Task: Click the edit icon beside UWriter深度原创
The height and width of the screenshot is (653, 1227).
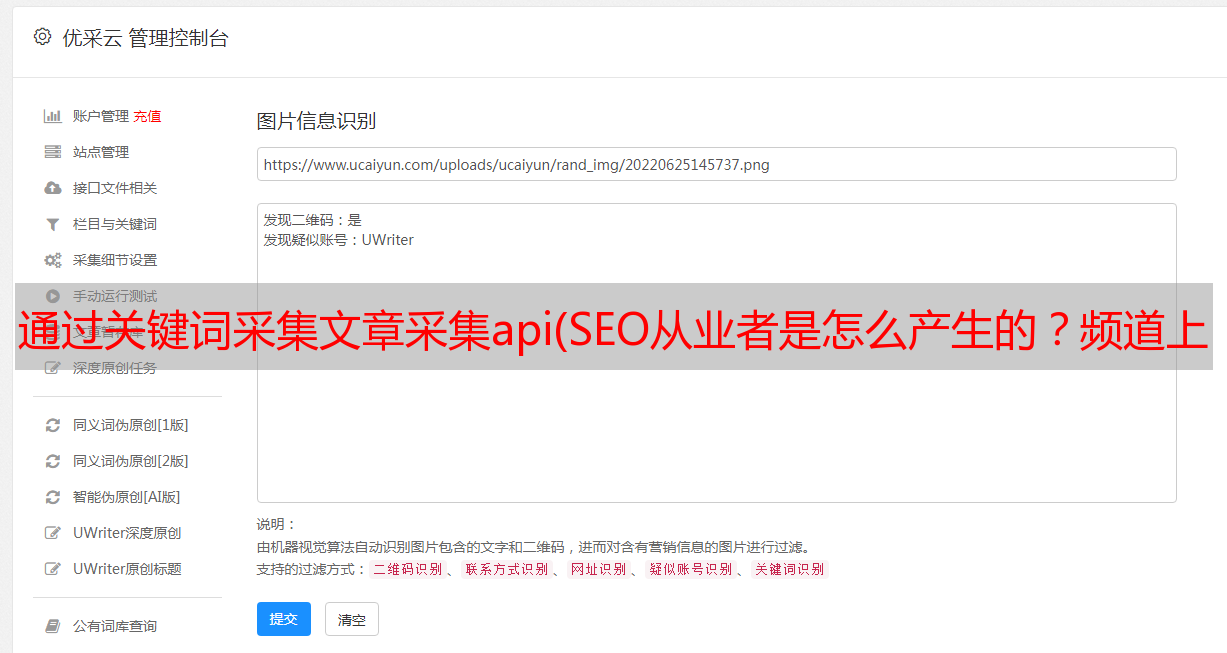Action: [x=53, y=533]
